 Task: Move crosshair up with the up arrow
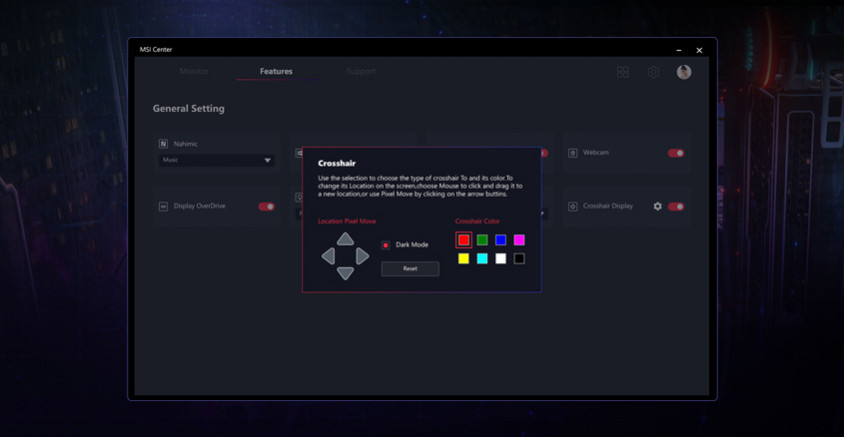pos(346,239)
